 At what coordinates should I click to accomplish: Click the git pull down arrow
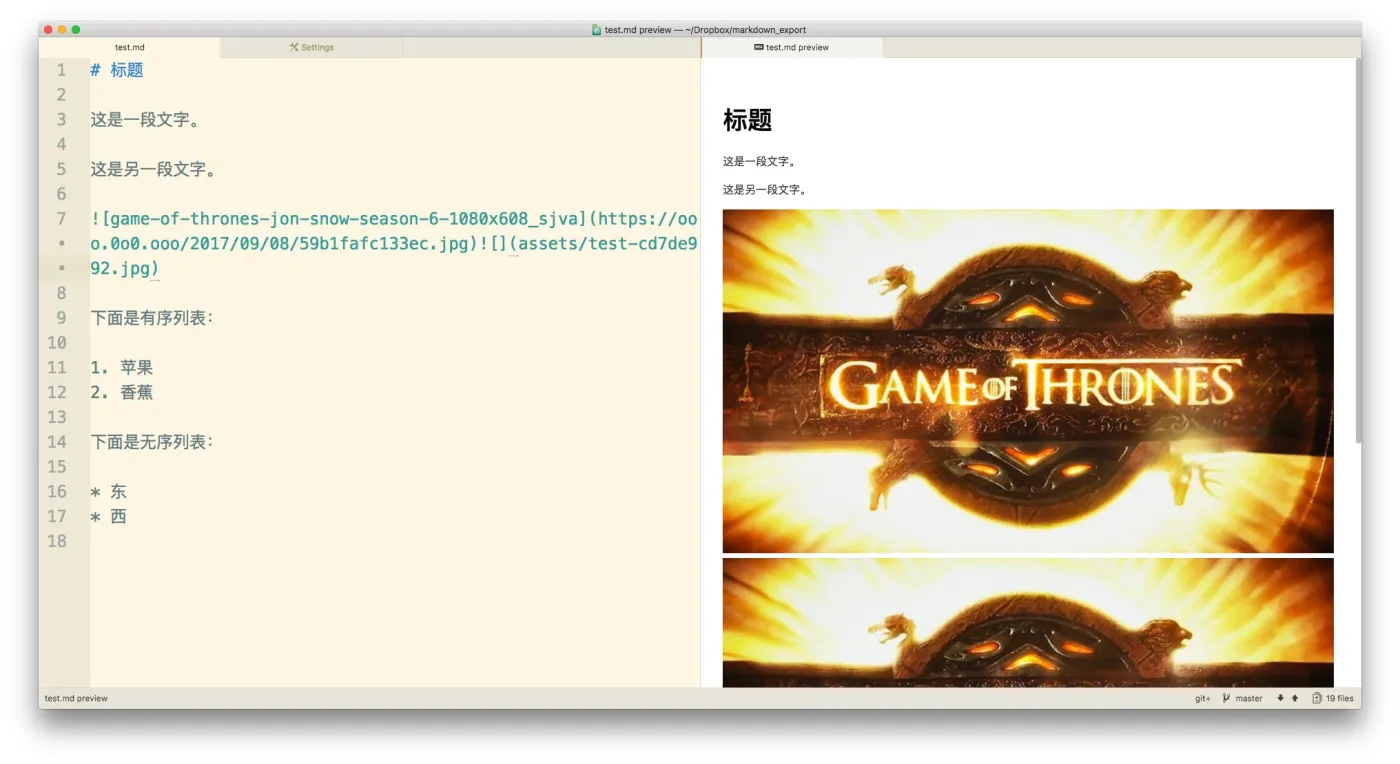pyautogui.click(x=1280, y=698)
